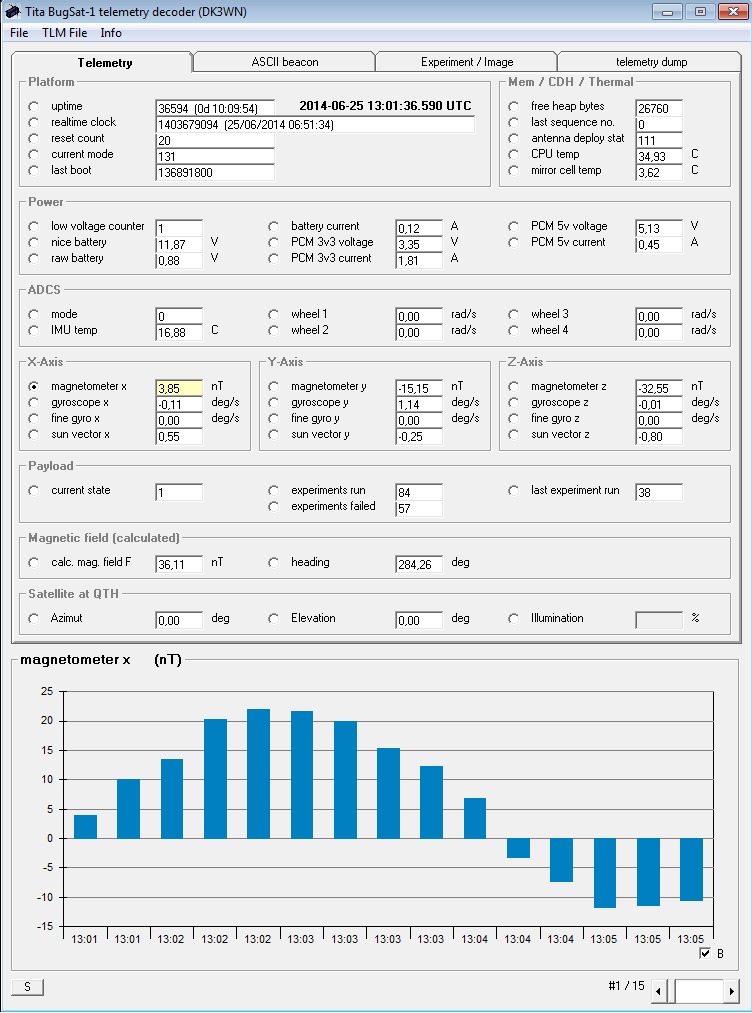Select the low voltage counter radio button

(x=34, y=227)
